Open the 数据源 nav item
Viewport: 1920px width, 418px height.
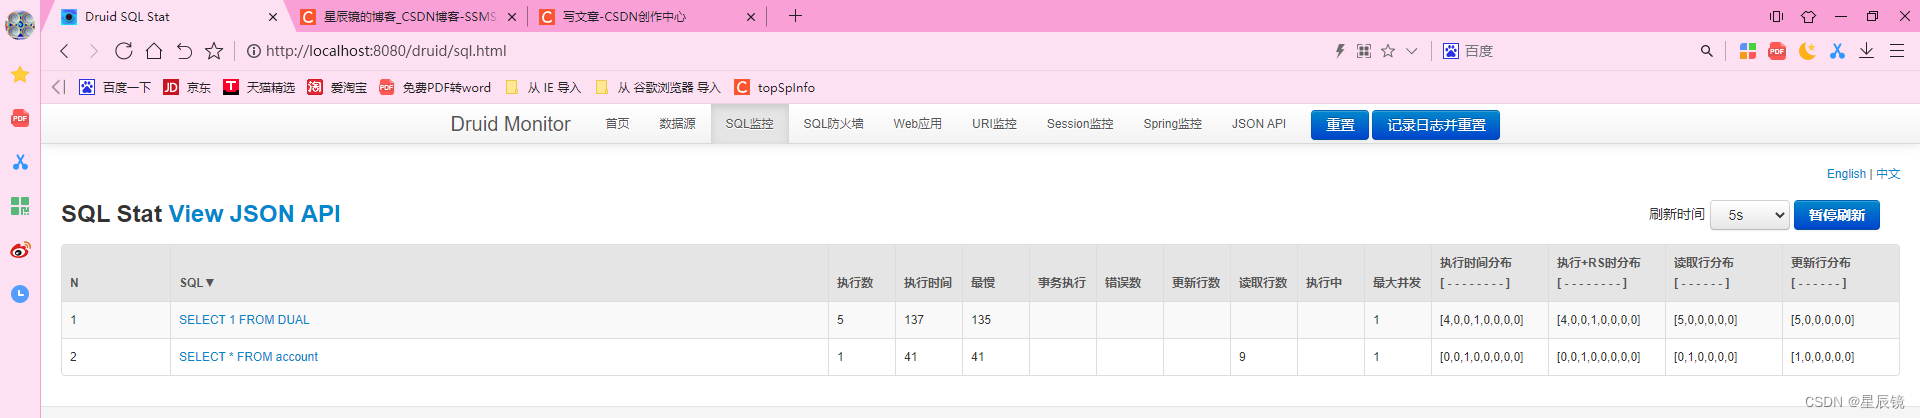pyautogui.click(x=677, y=124)
